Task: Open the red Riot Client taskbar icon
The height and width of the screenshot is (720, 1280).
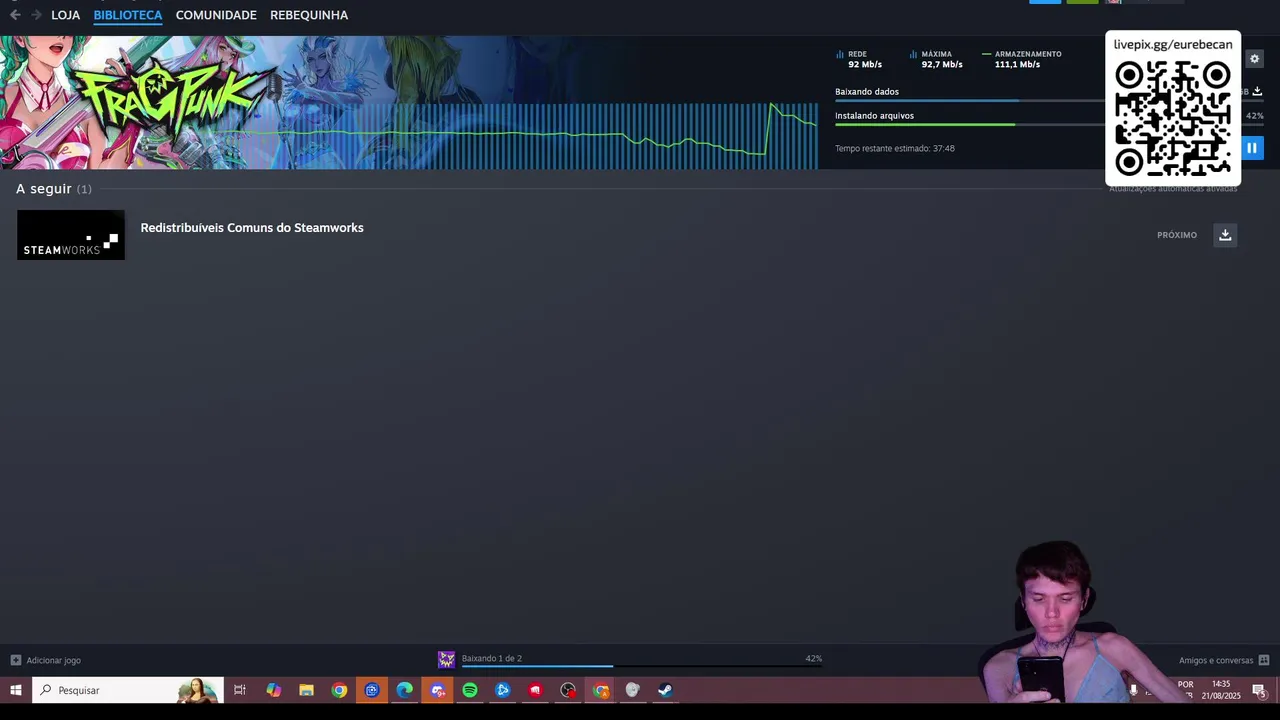Action: tap(535, 690)
